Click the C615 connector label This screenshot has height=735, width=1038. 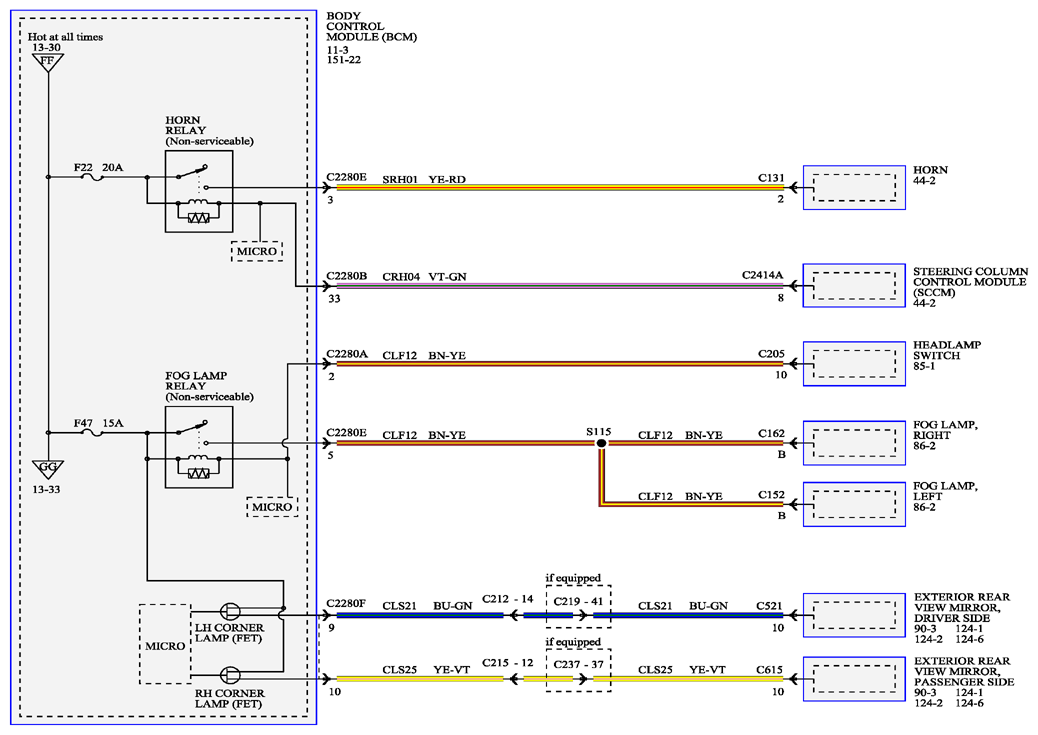pos(769,670)
